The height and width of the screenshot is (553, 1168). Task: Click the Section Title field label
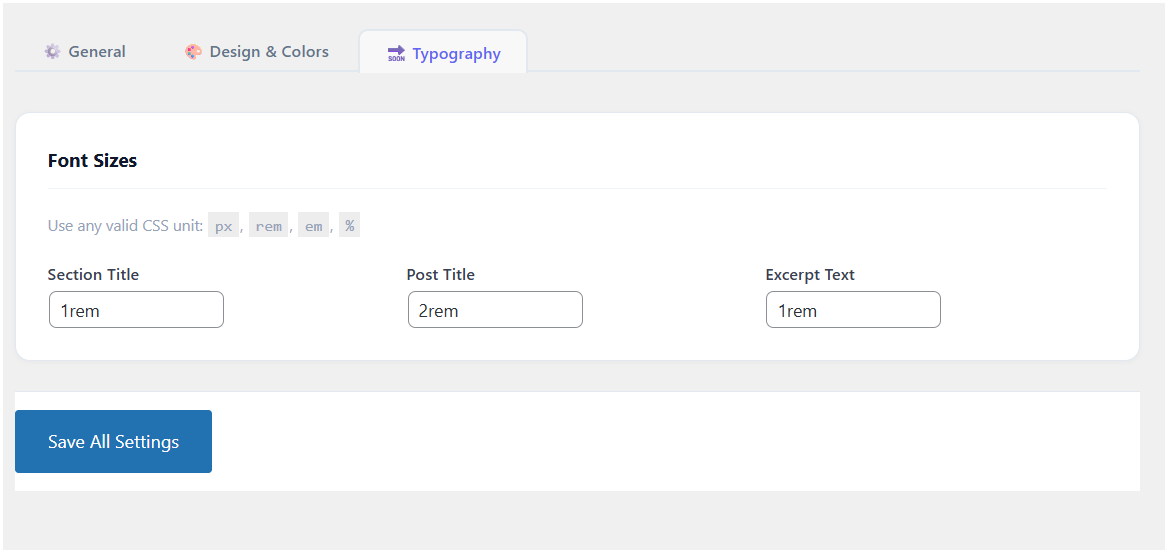[93, 275]
